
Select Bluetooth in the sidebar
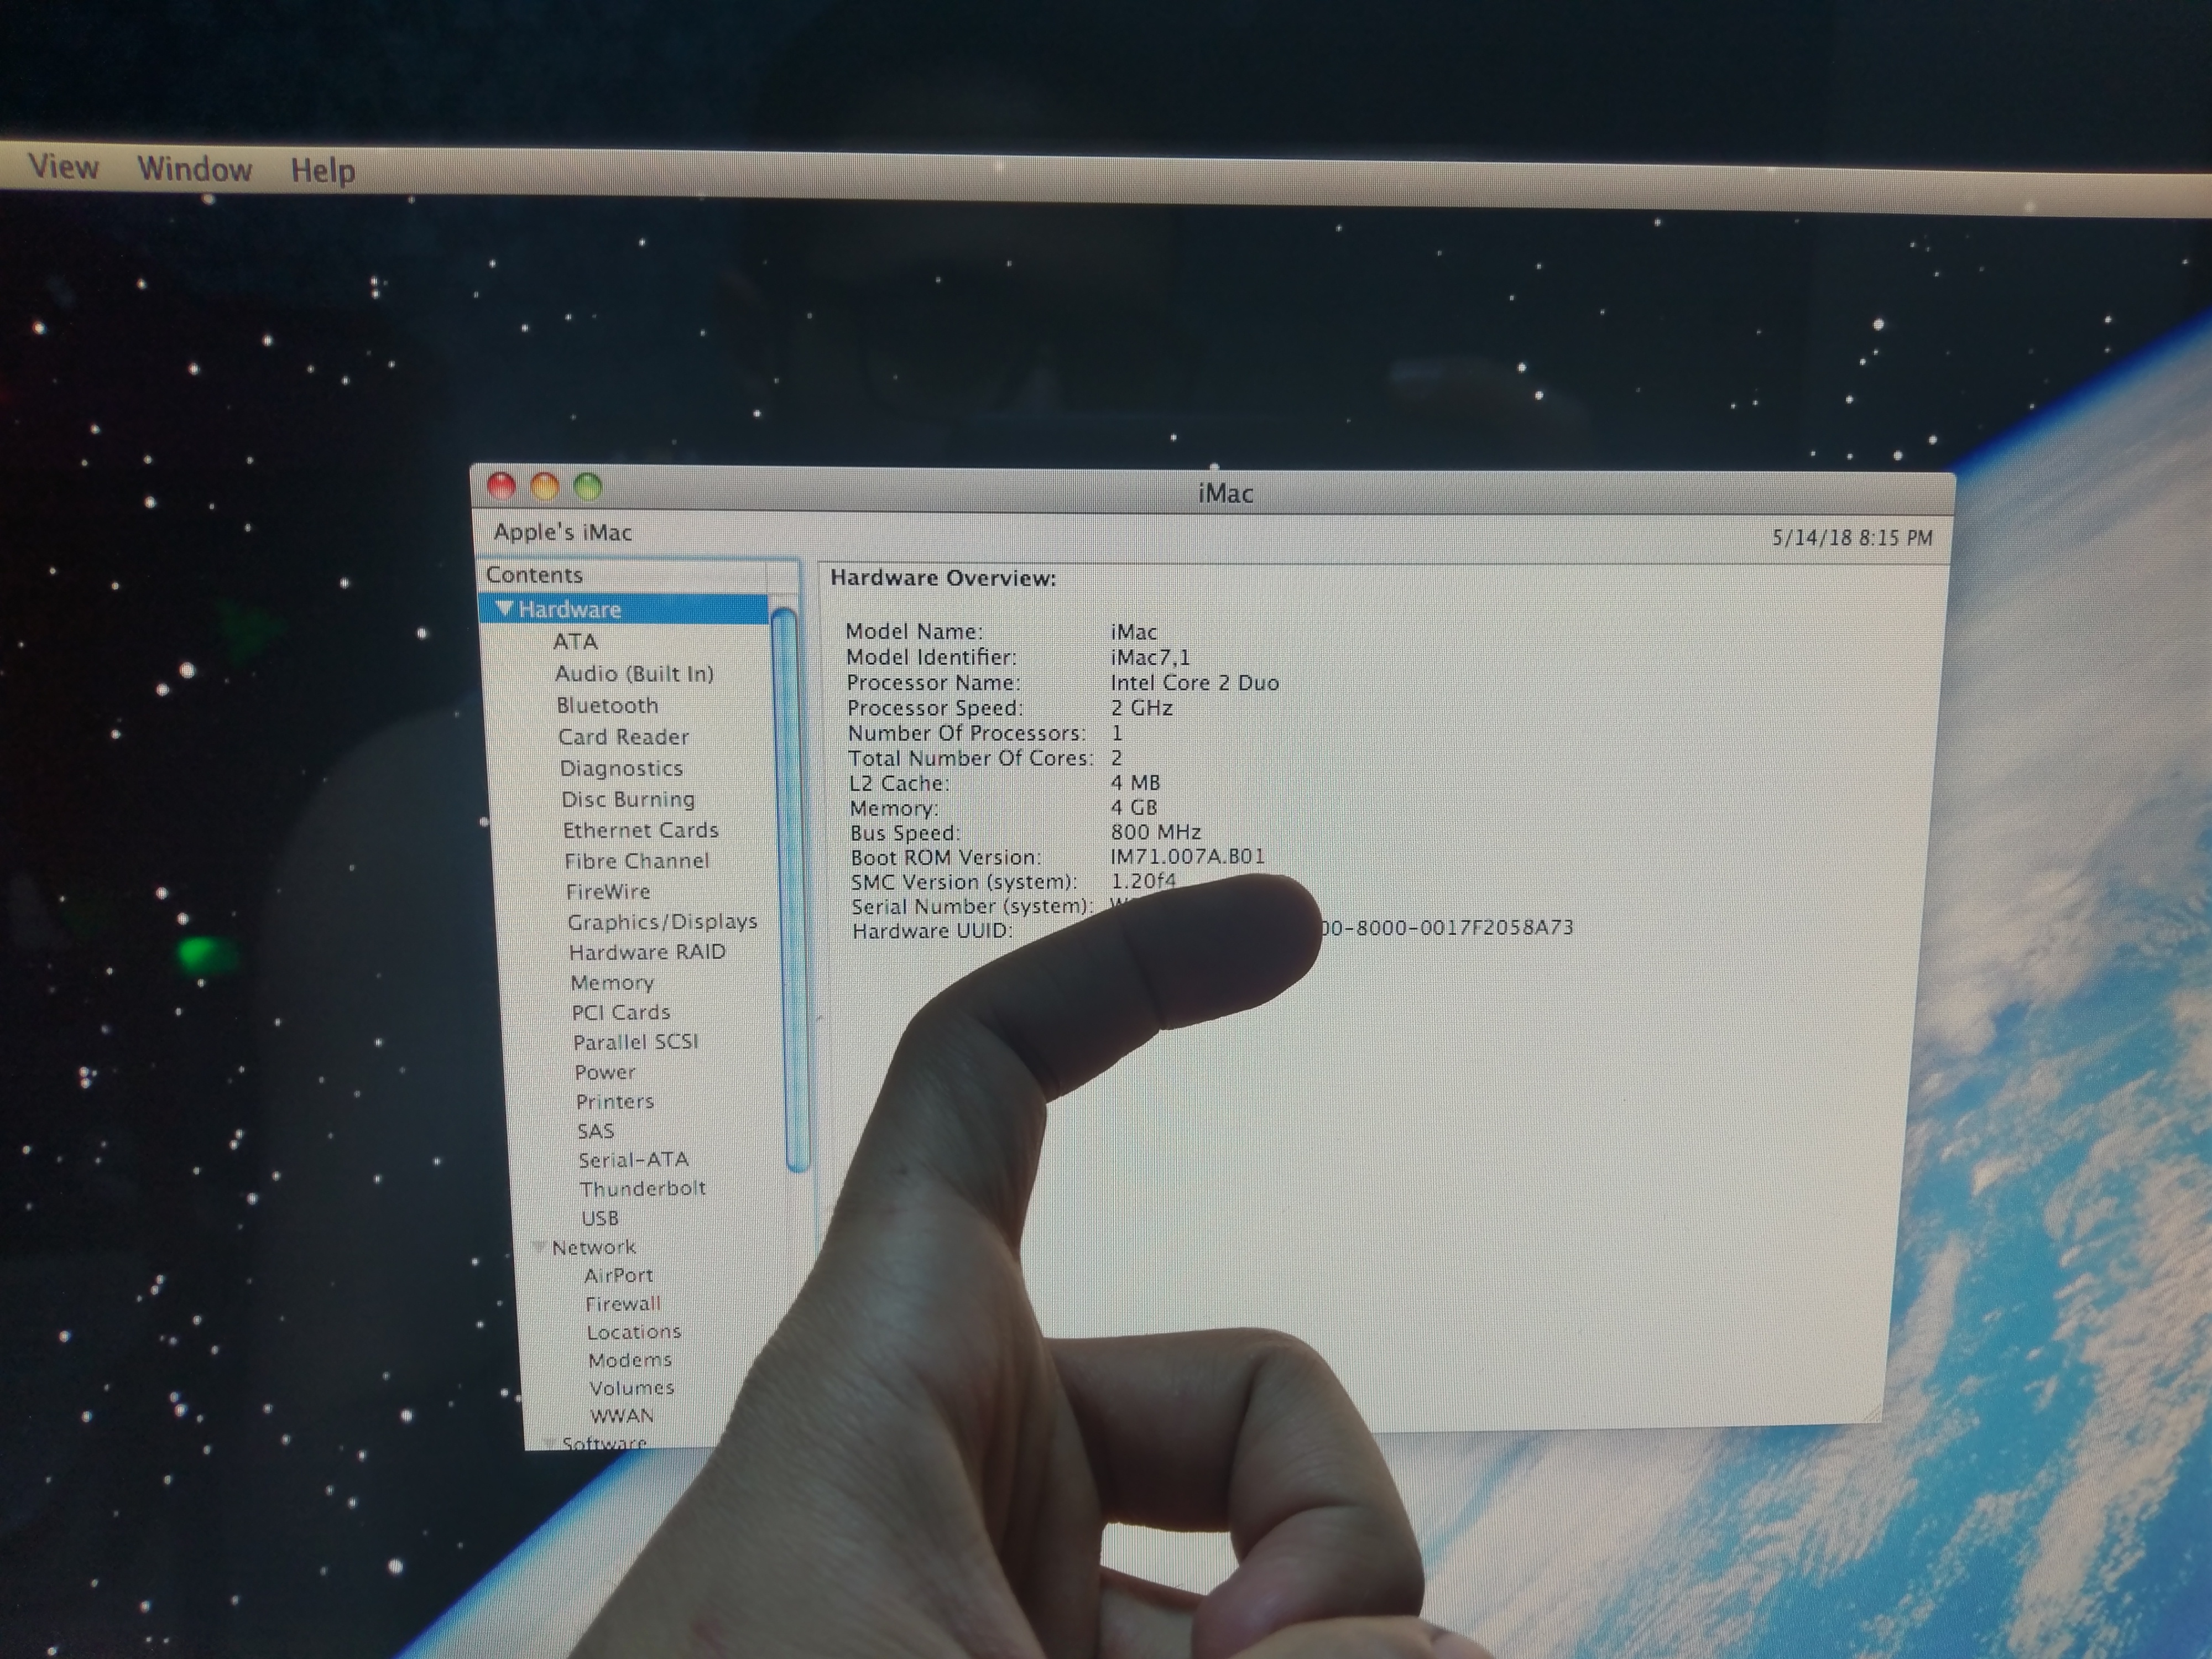pos(607,705)
